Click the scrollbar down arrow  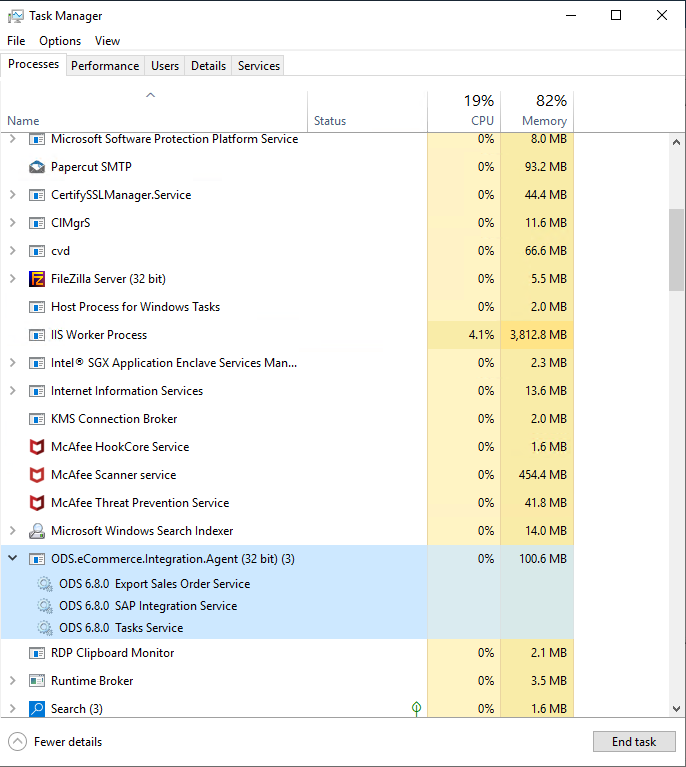tap(676, 709)
